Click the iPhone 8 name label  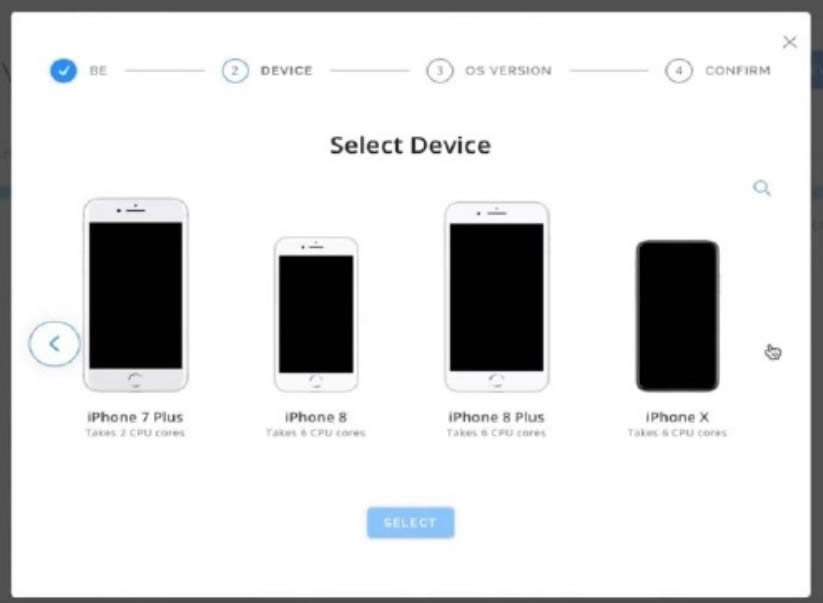click(x=315, y=417)
